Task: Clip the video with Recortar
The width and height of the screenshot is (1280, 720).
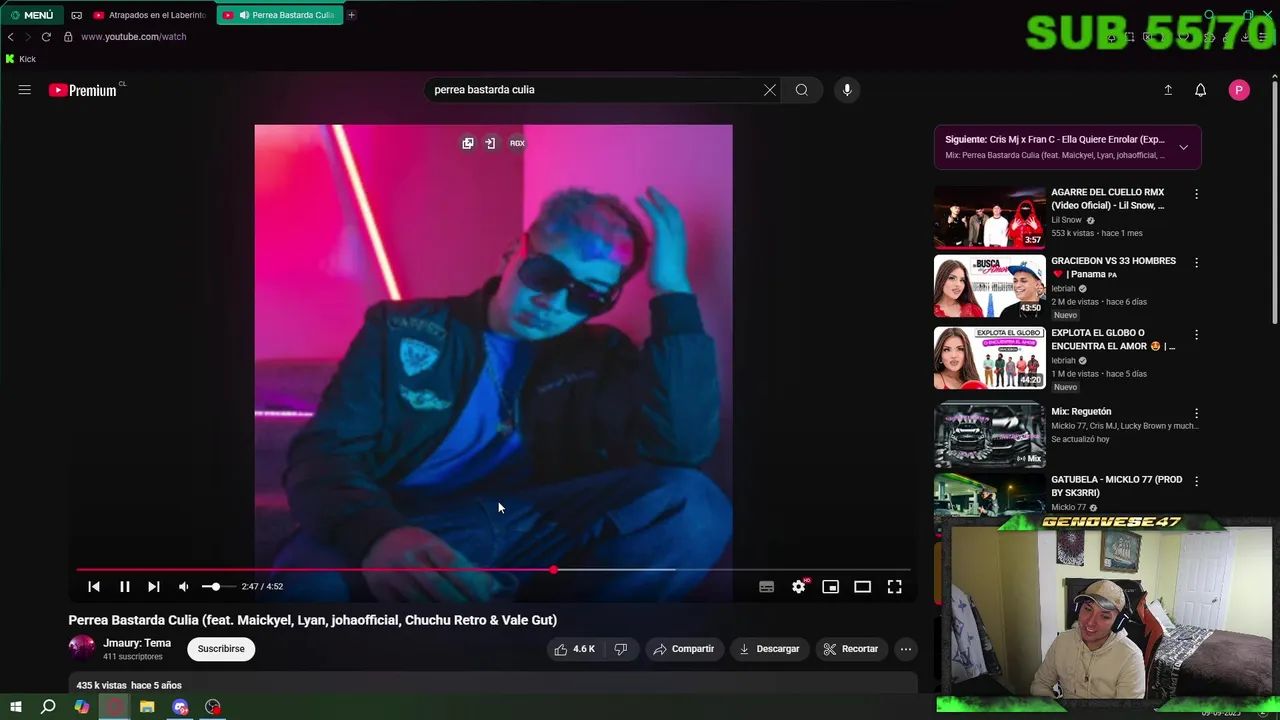Action: coord(851,649)
